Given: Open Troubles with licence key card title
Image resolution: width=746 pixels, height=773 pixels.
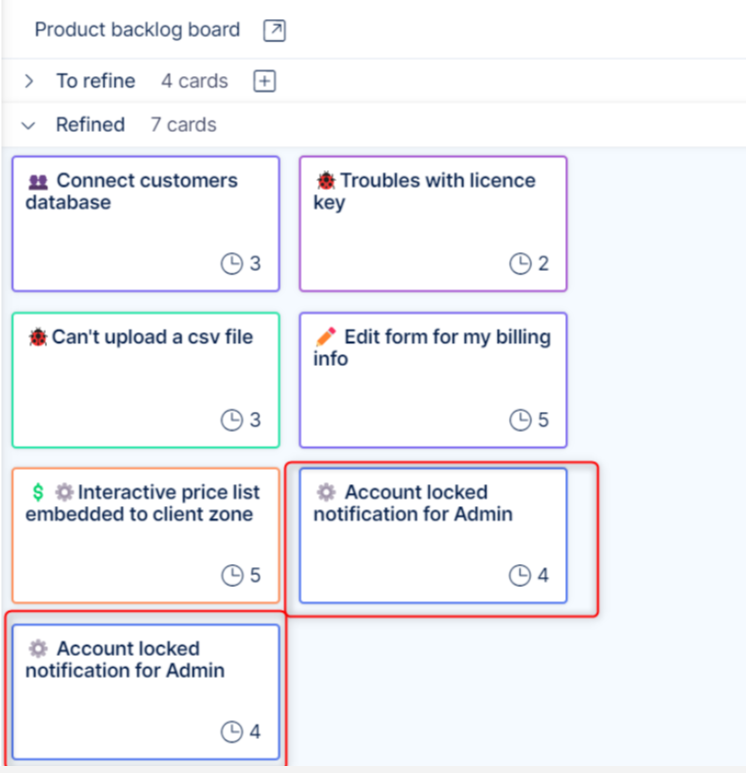Looking at the screenshot, I should click(437, 181).
